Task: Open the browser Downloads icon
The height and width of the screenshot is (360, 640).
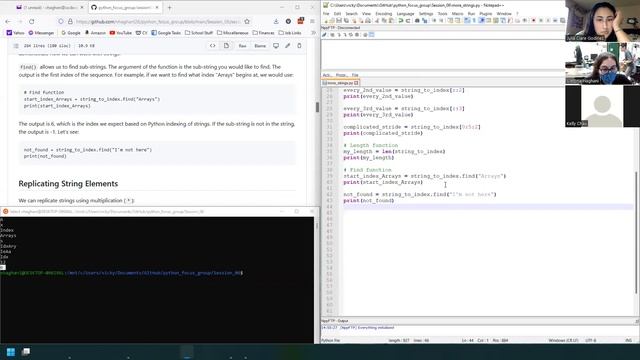Action: (276, 21)
